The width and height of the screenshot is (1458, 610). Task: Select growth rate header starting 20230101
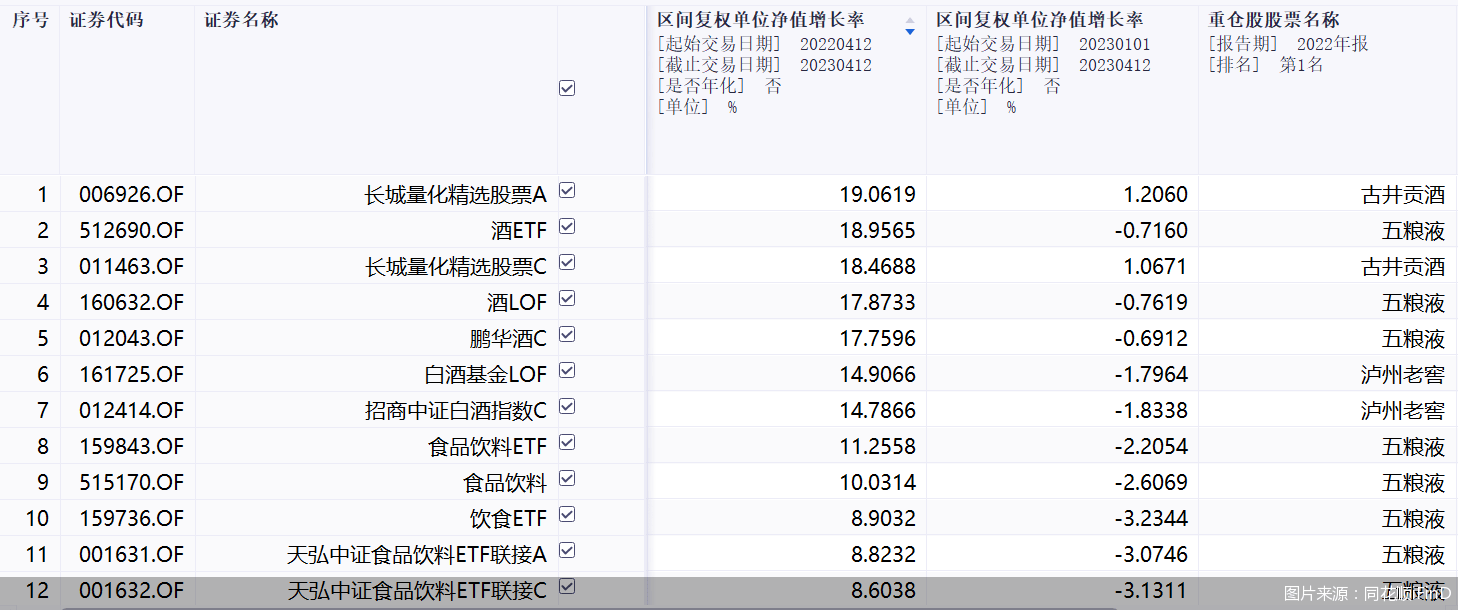click(x=1040, y=20)
